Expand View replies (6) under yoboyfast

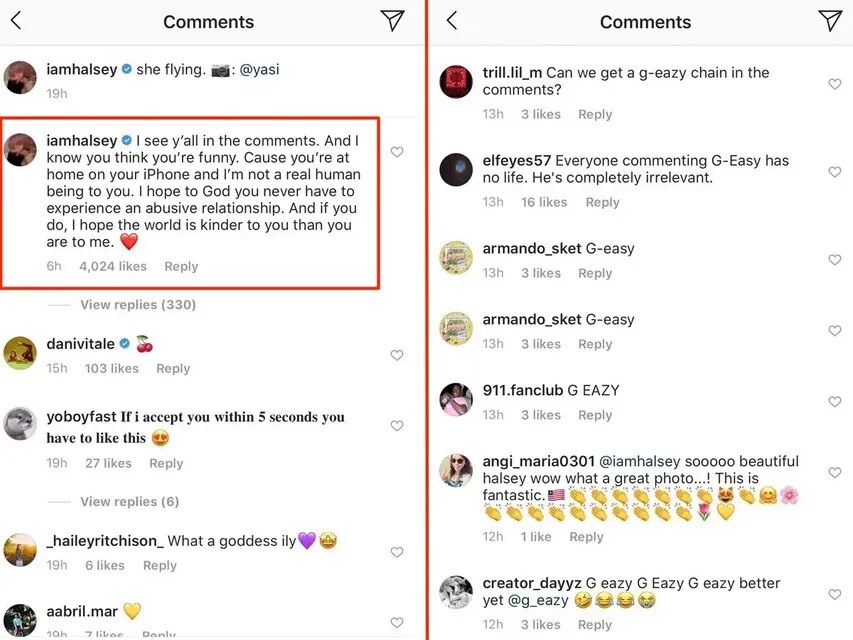(130, 501)
